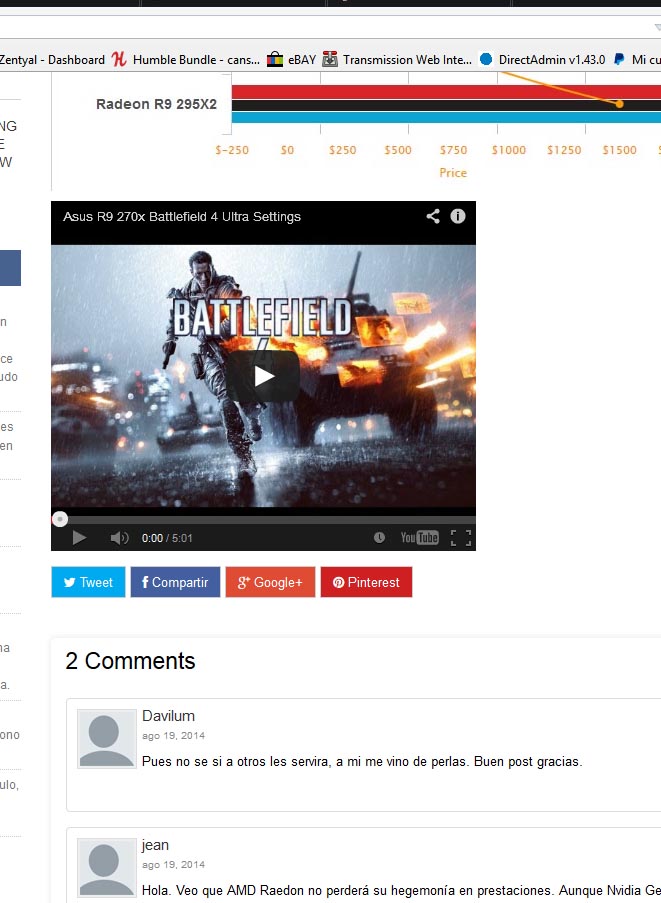Click the Radeon R9 295X2 chart label
Viewport: 661px width, 903px height.
coord(156,104)
